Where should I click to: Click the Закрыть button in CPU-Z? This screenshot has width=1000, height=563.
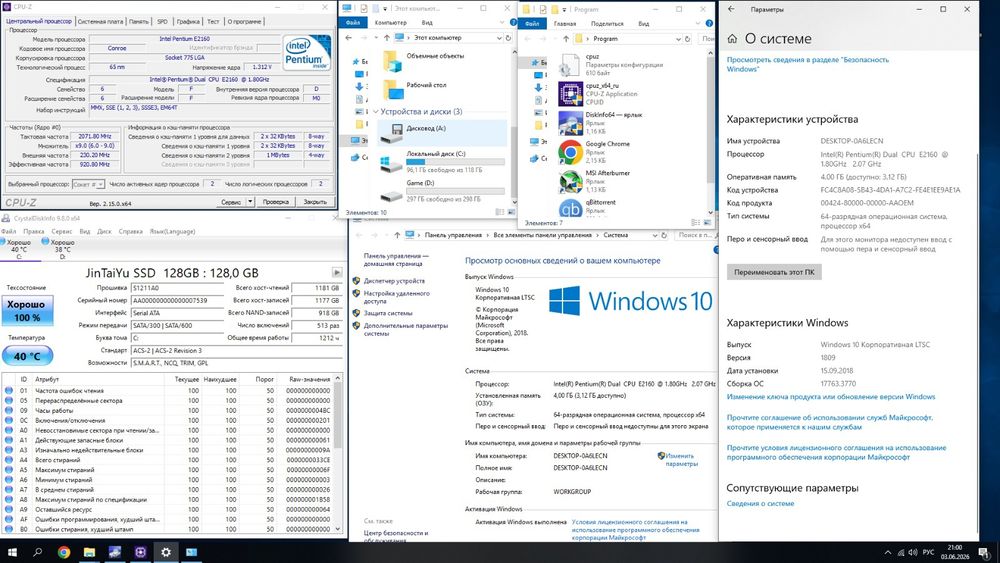click(315, 201)
